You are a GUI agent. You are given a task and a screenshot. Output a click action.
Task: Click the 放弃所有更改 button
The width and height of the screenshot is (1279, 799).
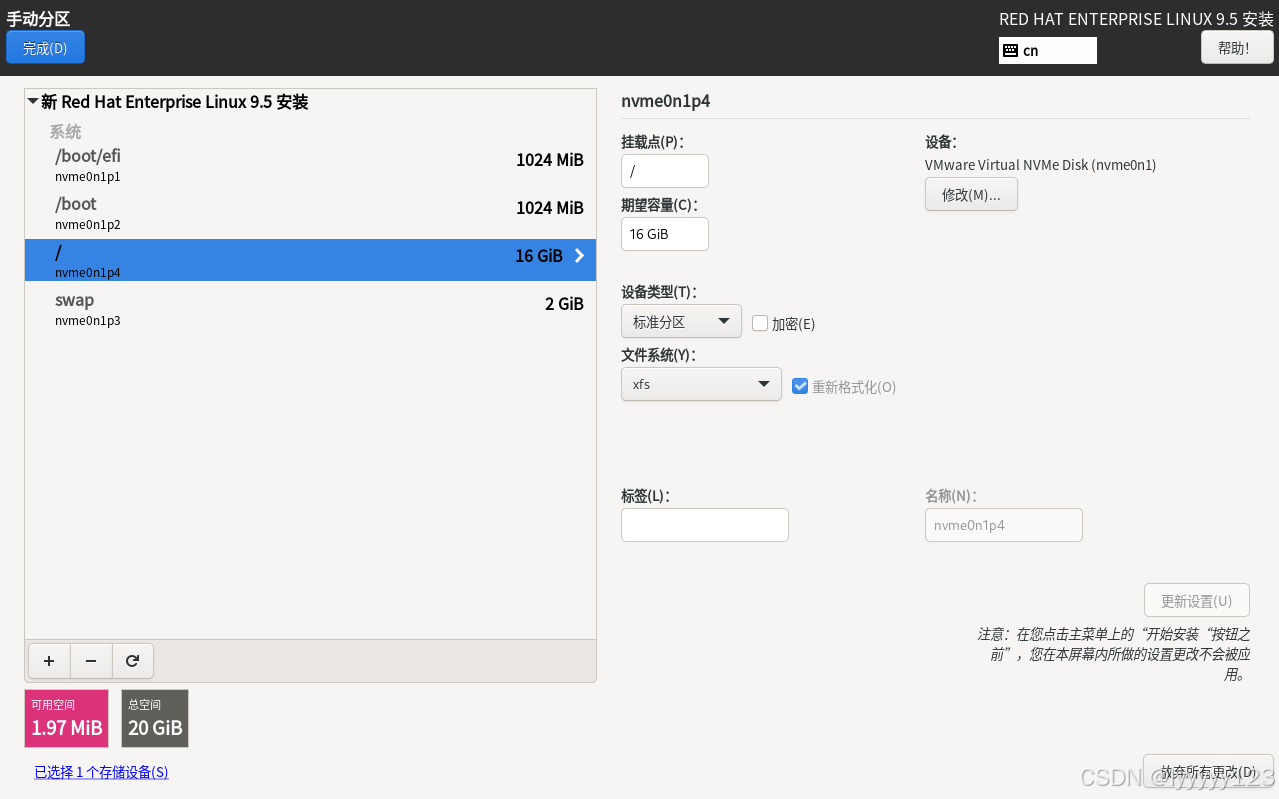[1208, 773]
